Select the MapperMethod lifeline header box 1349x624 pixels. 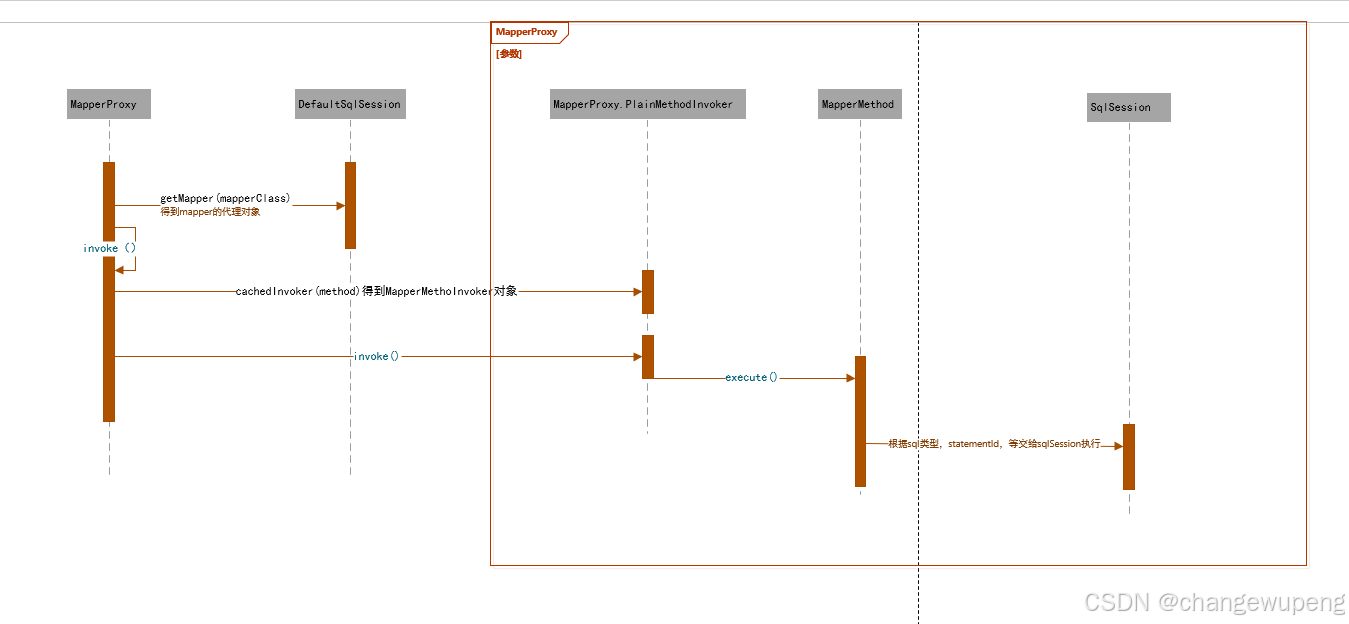860,104
